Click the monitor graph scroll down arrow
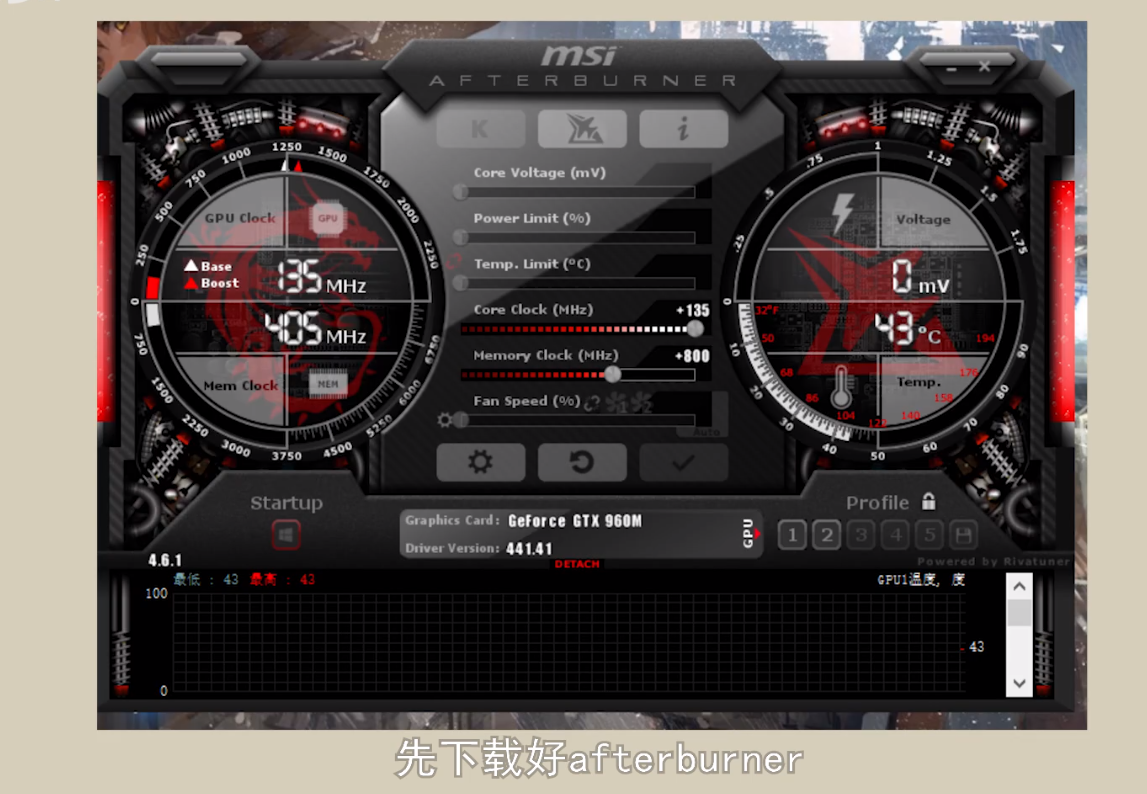 [x=1019, y=683]
